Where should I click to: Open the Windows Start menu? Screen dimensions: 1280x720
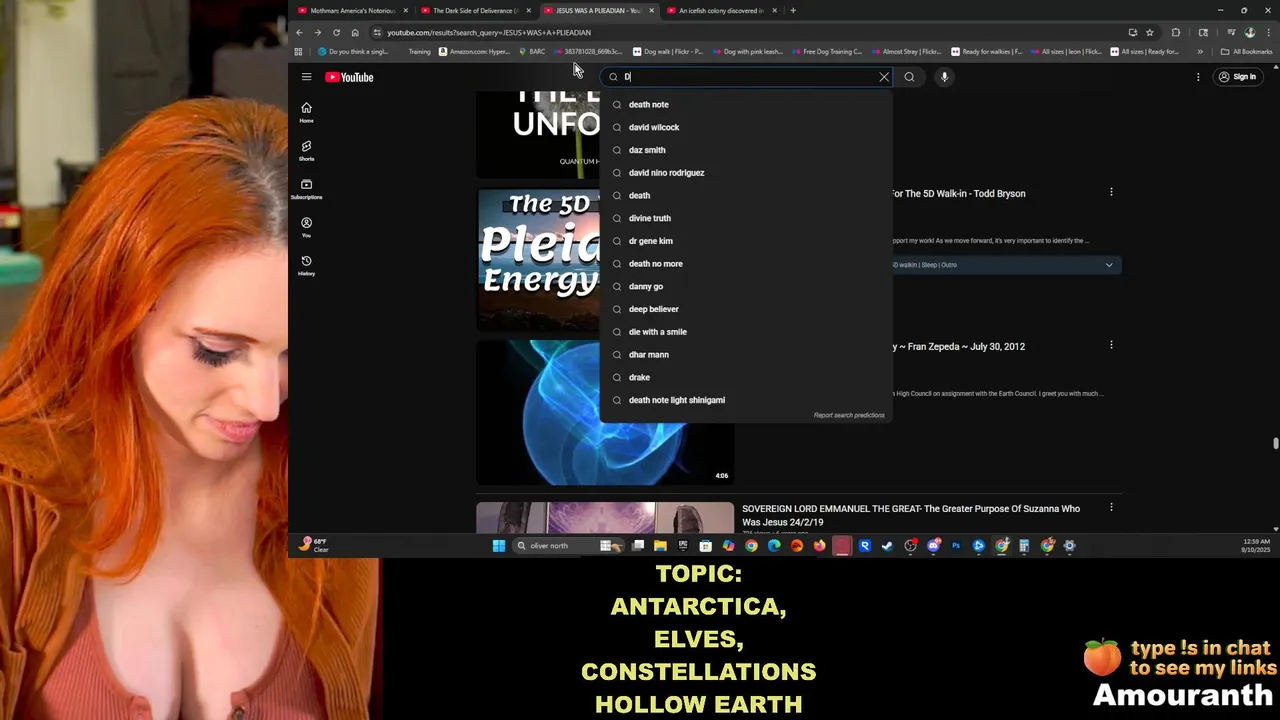pos(499,546)
